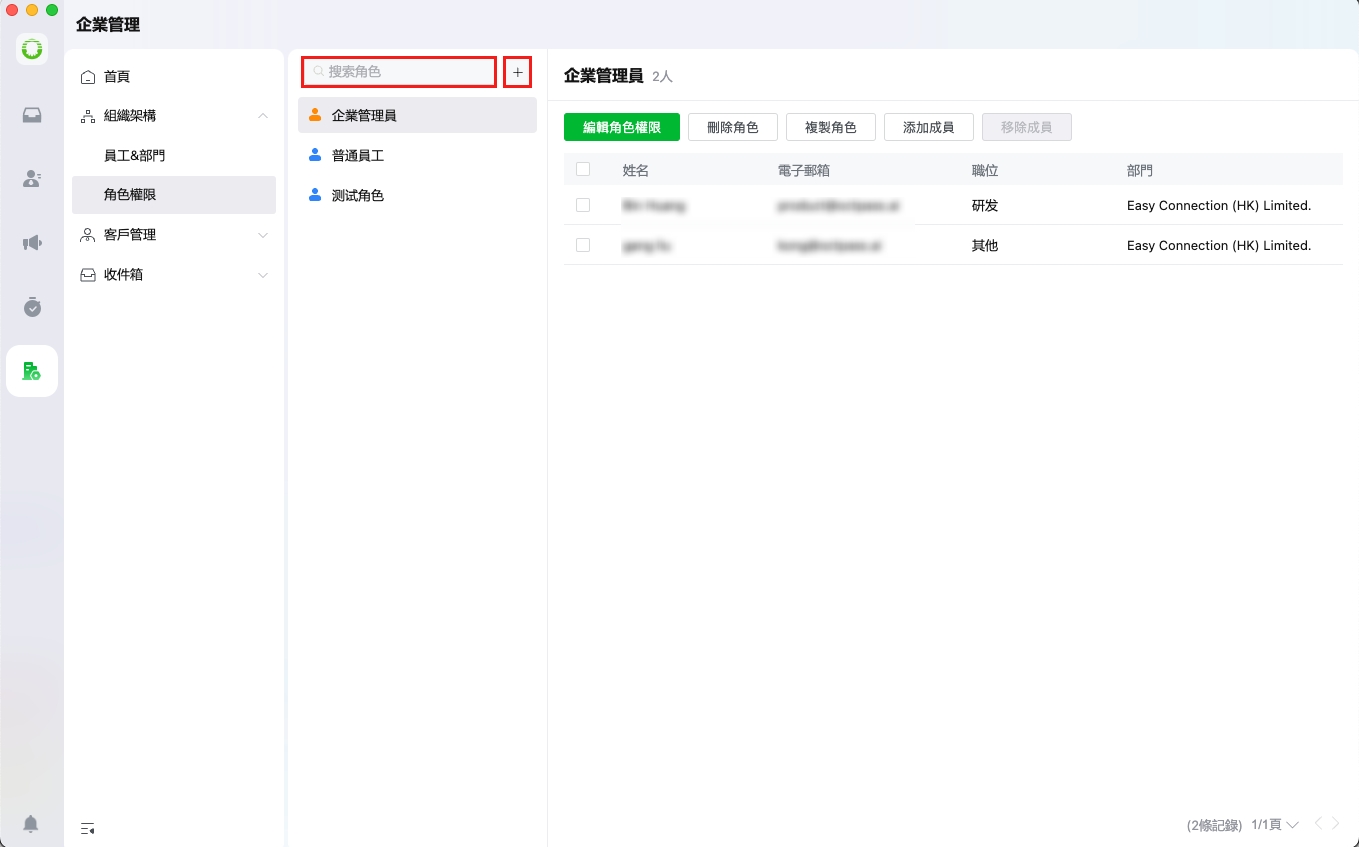The width and height of the screenshot is (1359, 847).
Task: Expand the 客戶管理 menu section
Action: tap(263, 235)
